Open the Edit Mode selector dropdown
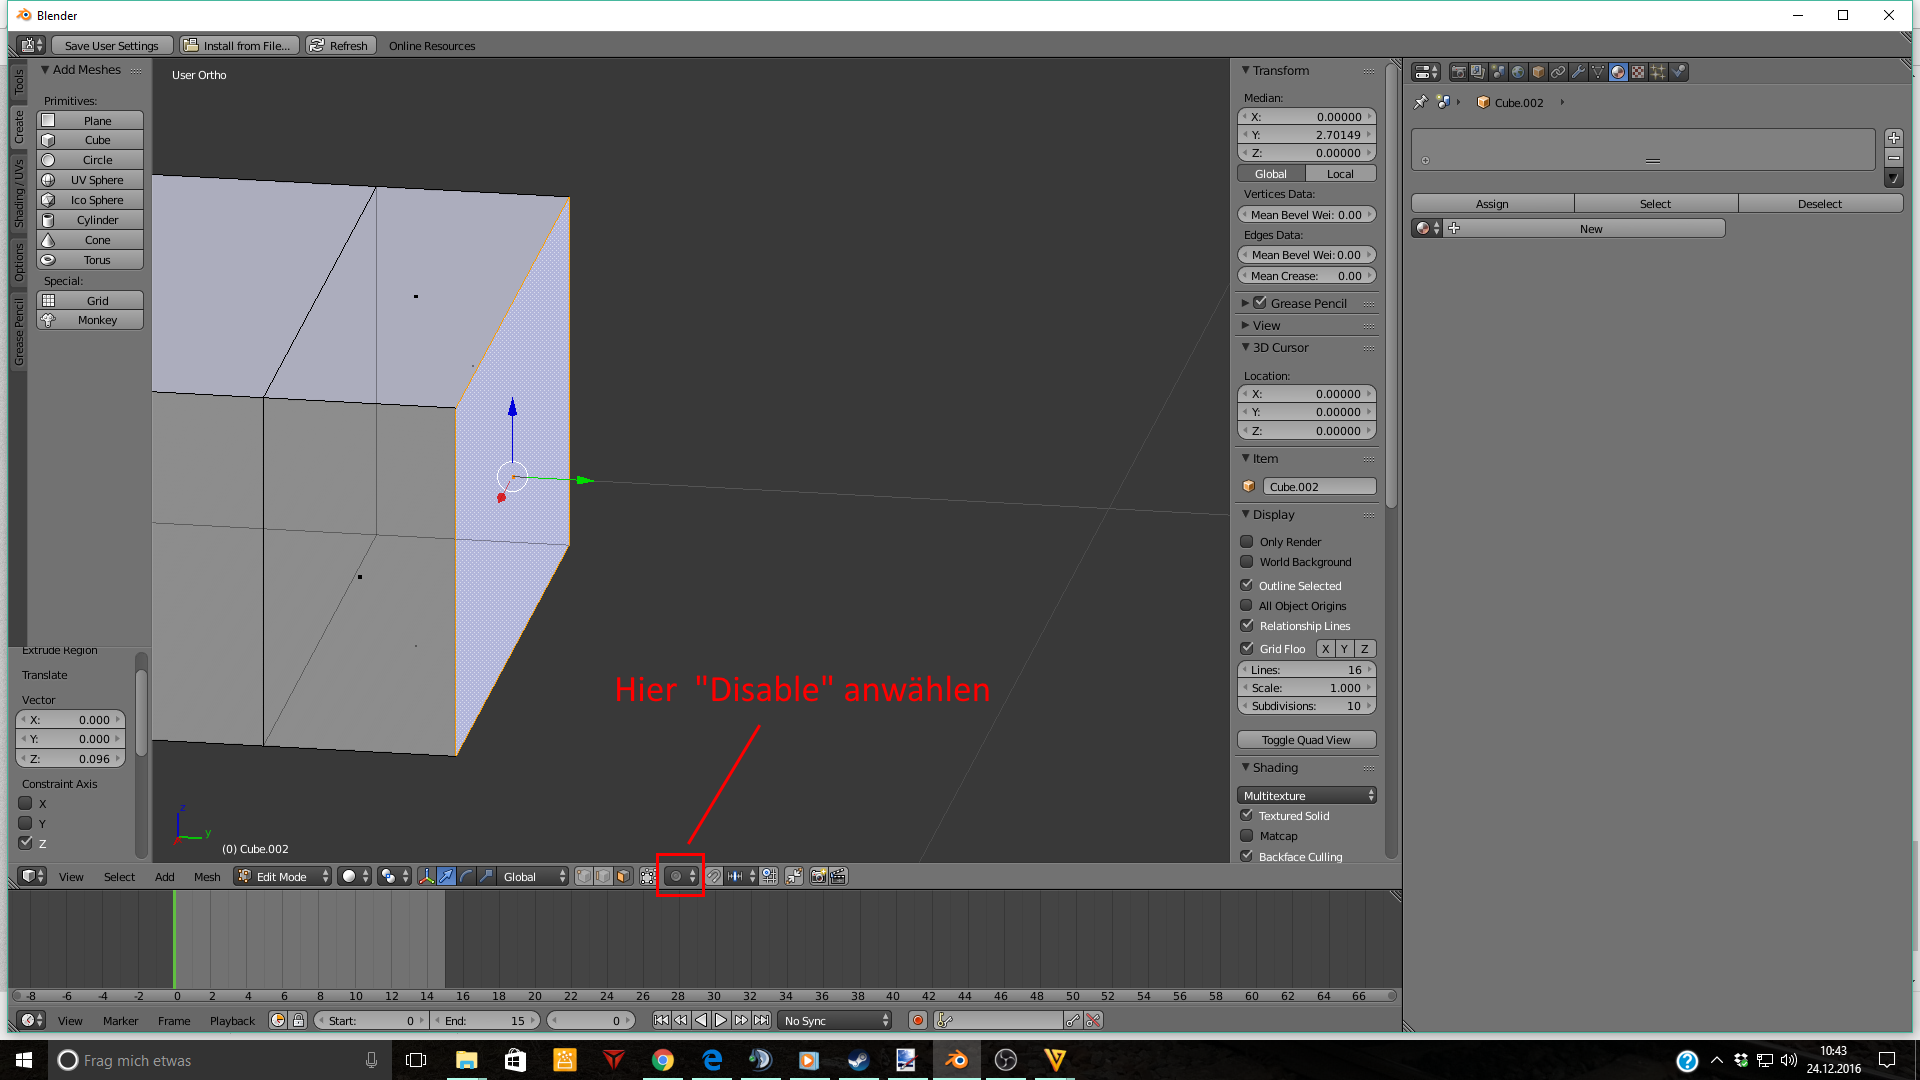This screenshot has width=1920, height=1080. click(283, 877)
